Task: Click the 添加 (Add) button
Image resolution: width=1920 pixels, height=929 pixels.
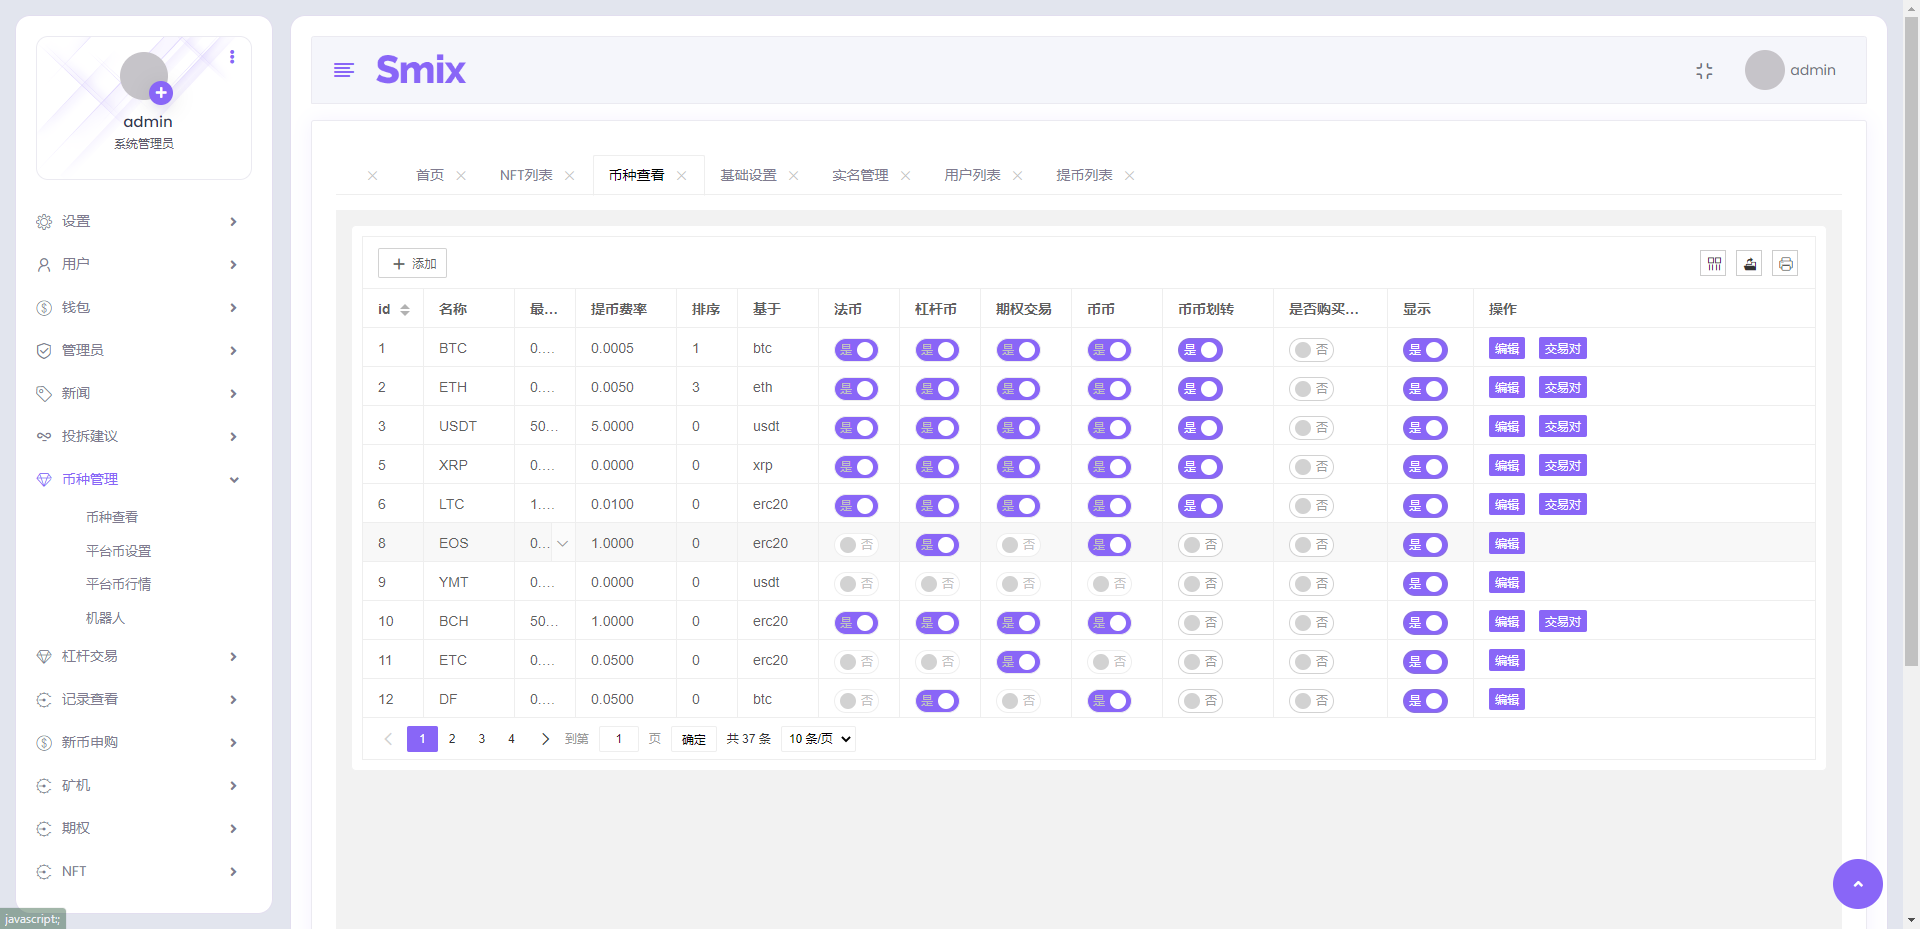Action: (x=412, y=263)
